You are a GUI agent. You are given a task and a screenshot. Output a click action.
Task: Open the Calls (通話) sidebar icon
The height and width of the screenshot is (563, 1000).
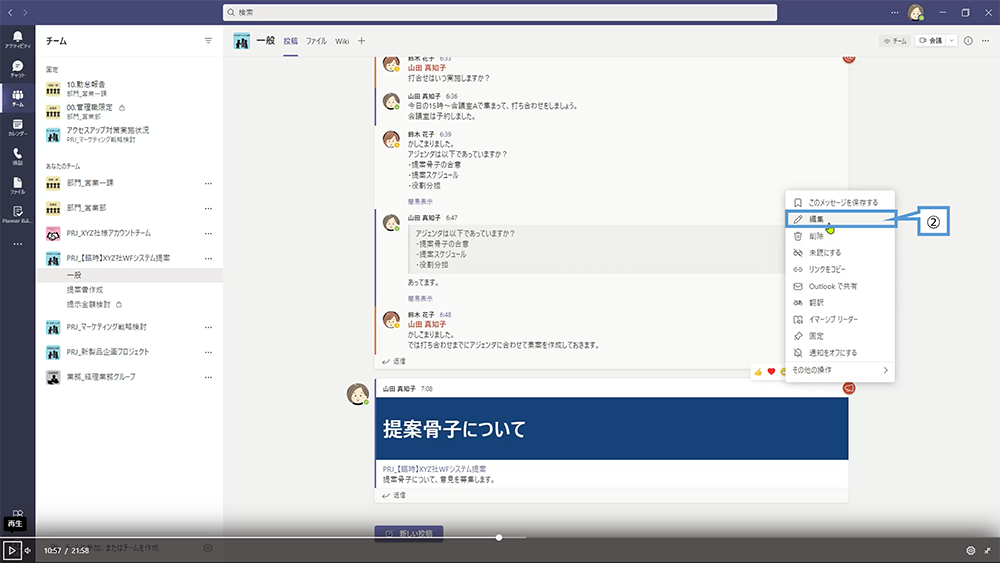point(17,156)
